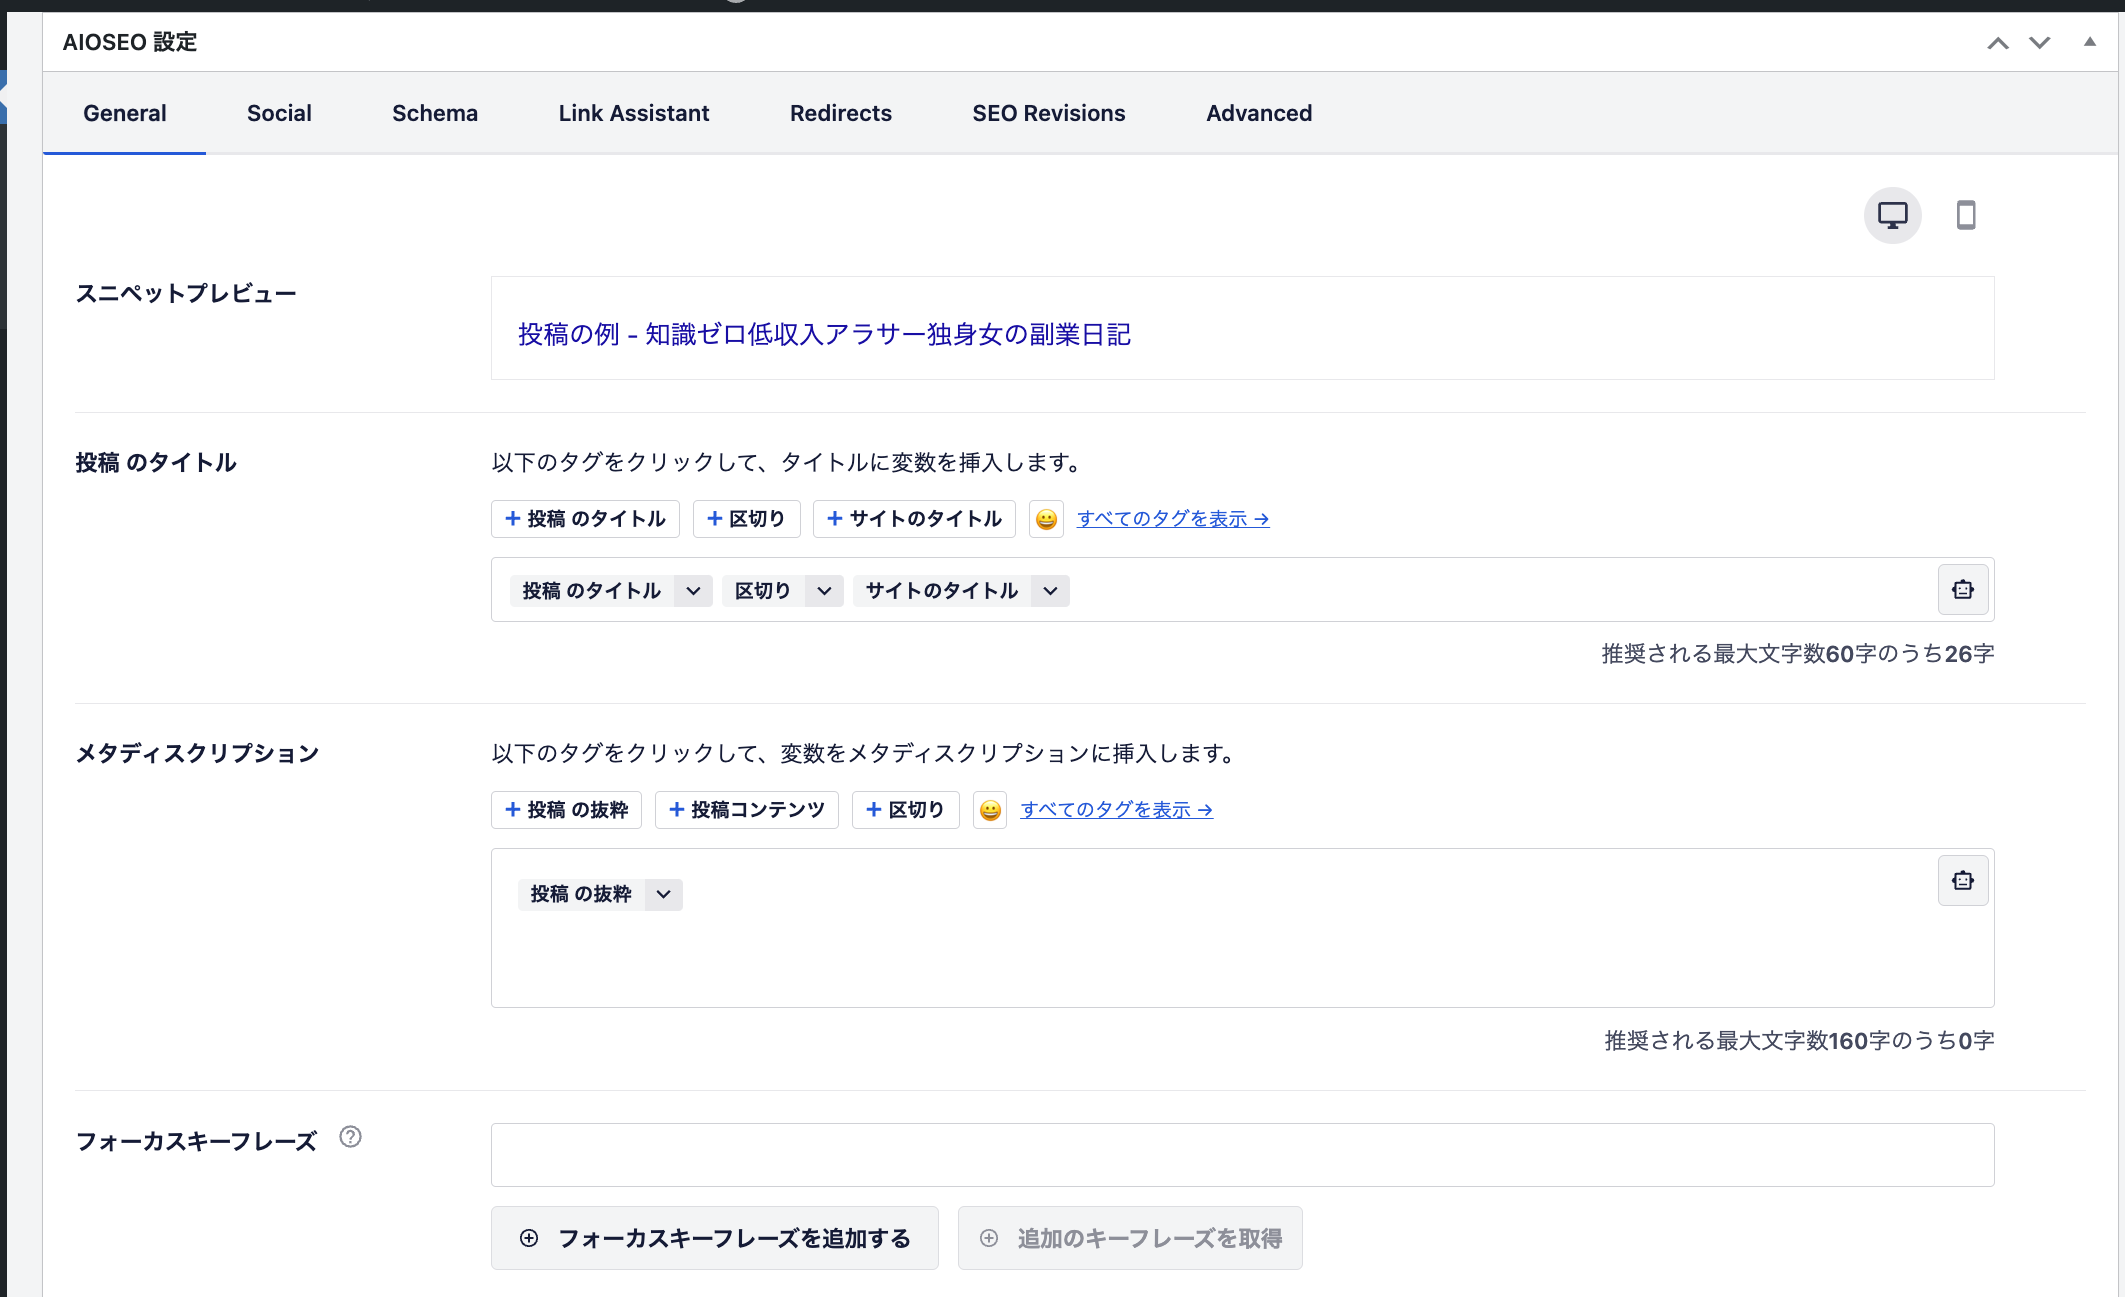2125x1297 pixels.
Task: Click the clipboard copy icon for meta description
Action: tap(1963, 881)
